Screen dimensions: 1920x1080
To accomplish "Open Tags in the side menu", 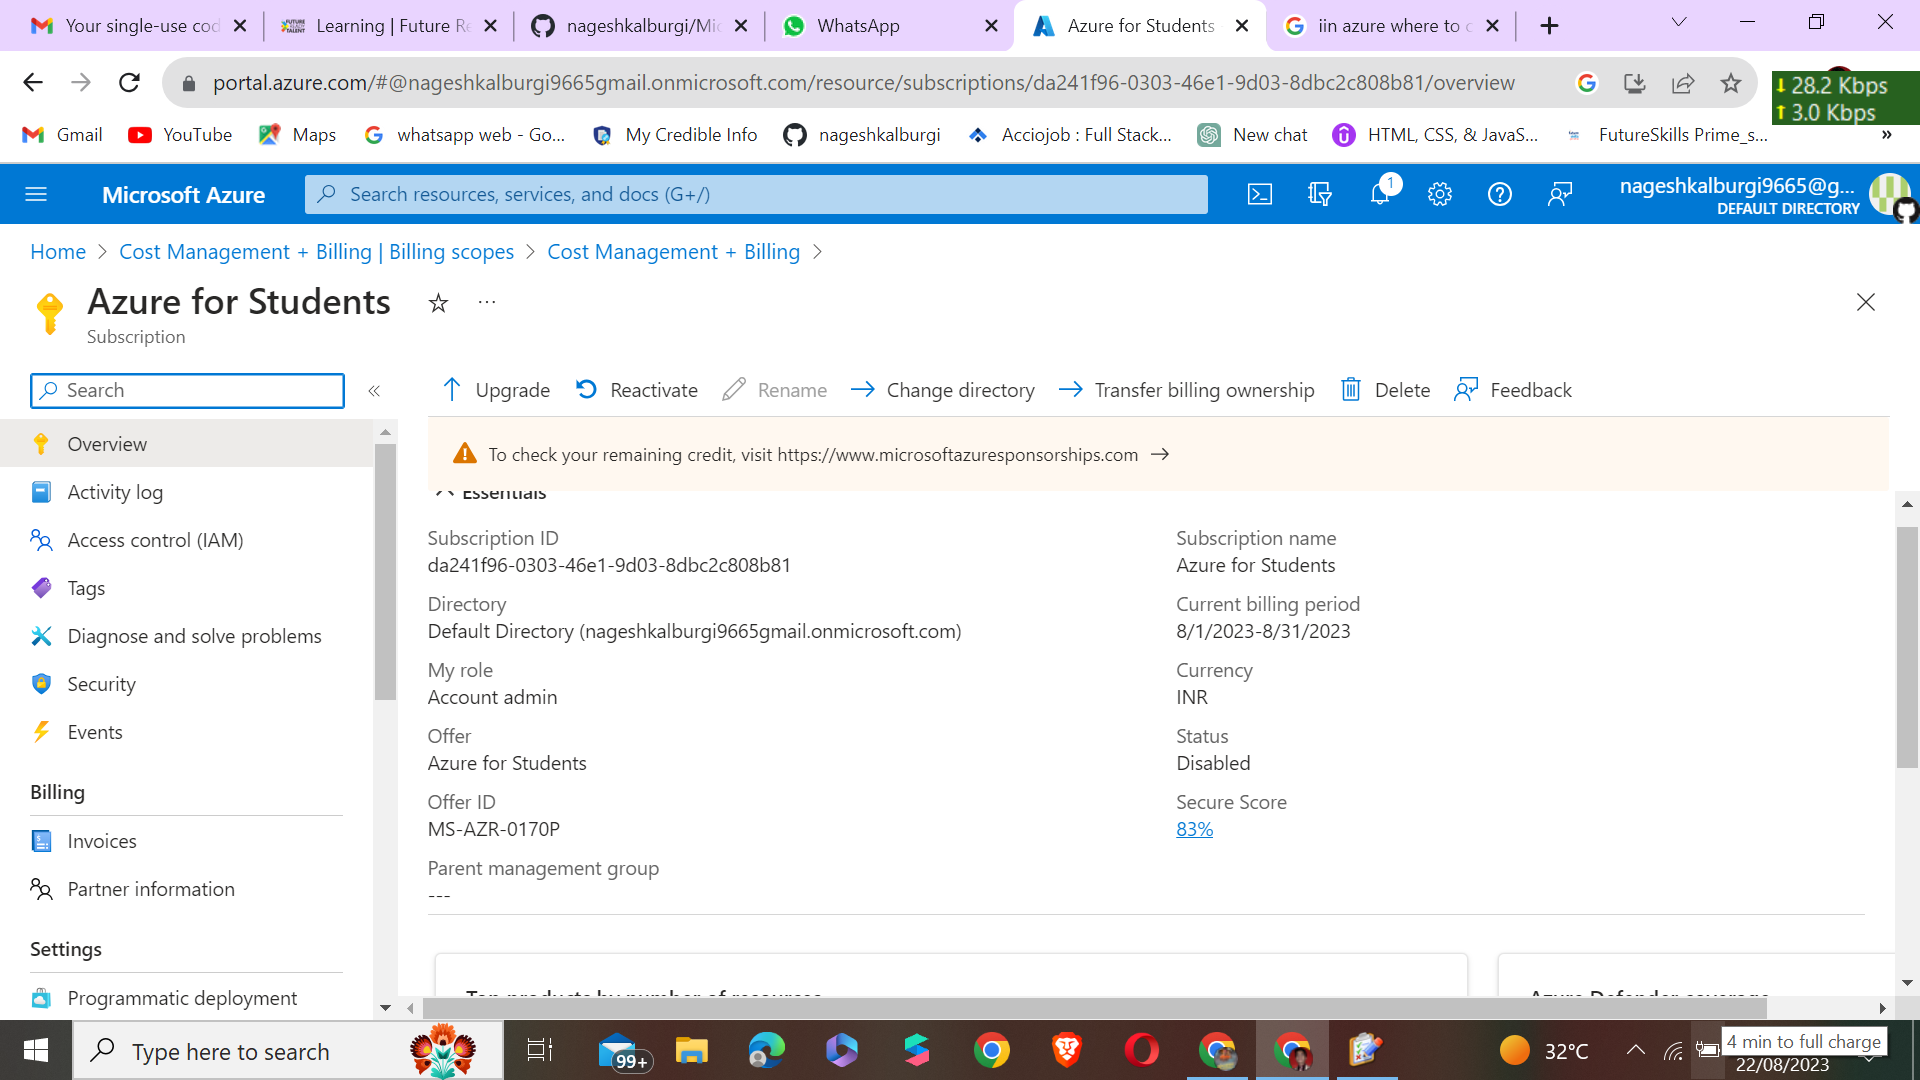I will 186,588.
